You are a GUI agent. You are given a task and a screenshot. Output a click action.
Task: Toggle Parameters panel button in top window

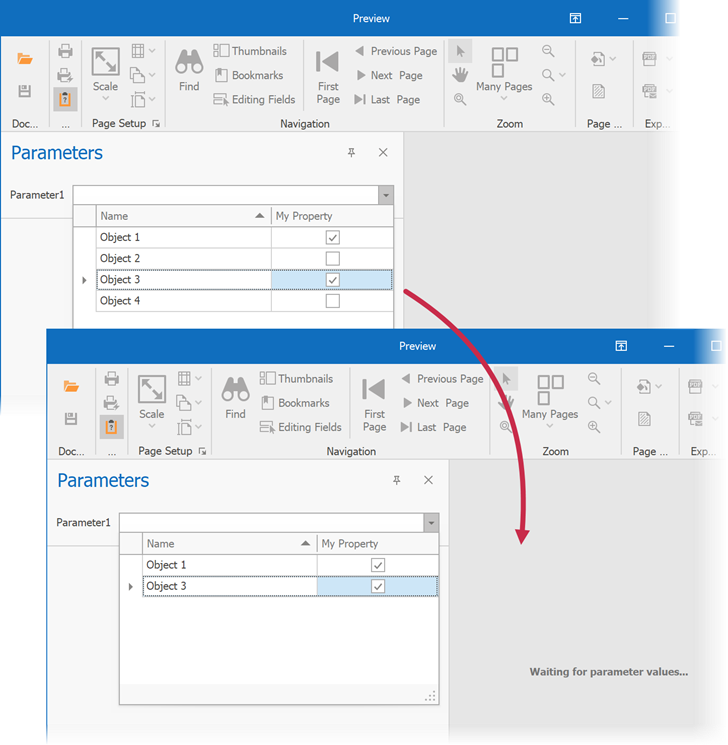(65, 99)
